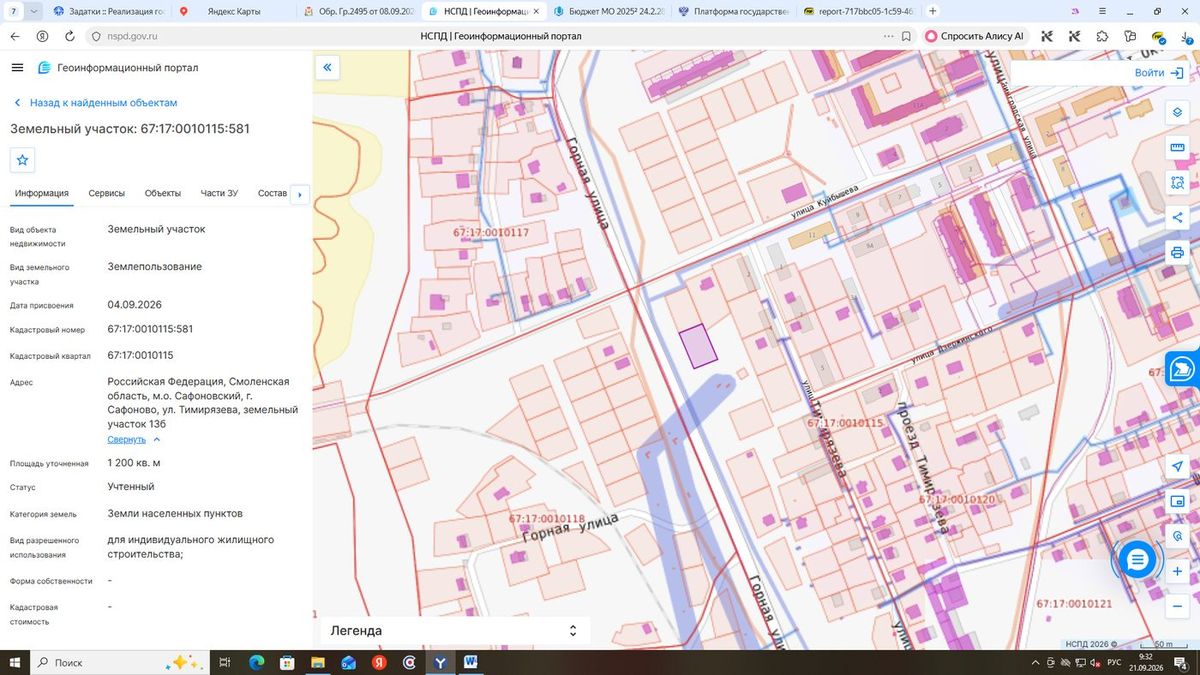Switch to the Бюджет МО 2025 browser tab

(x=607, y=11)
